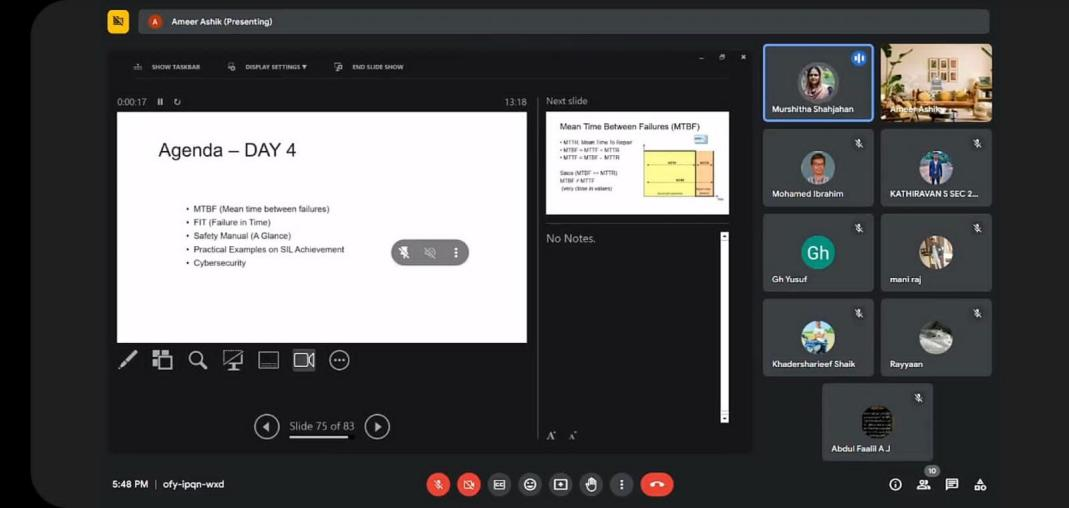Toggle closed captions on
1069x508 pixels.
499,485
